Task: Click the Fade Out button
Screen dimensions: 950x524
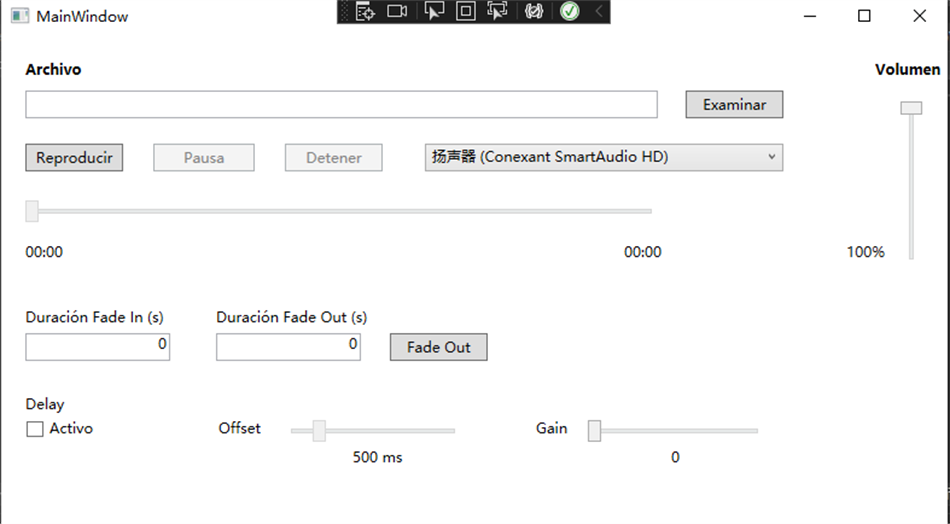Action: click(x=438, y=347)
